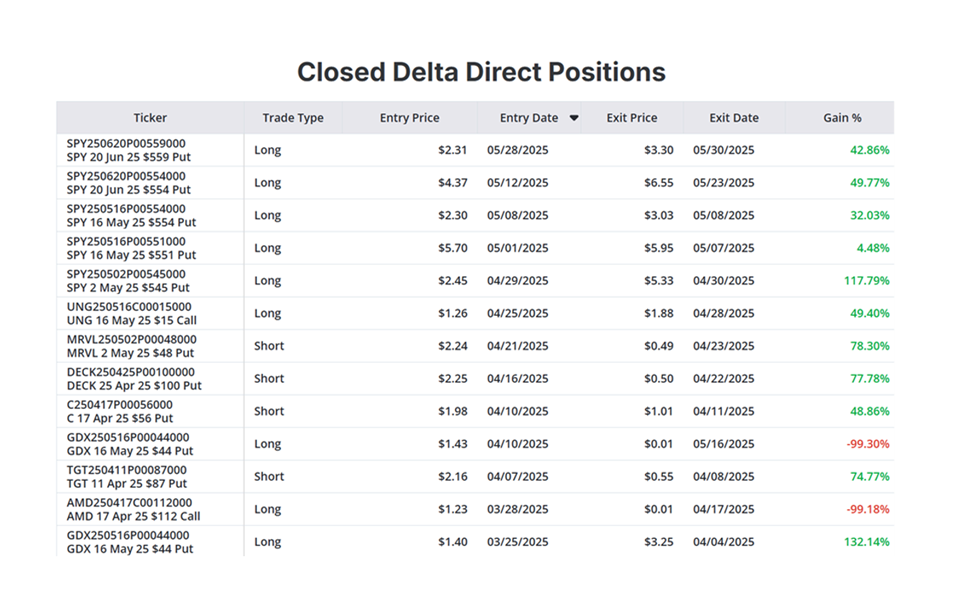Click the Entry Price column header

pyautogui.click(x=409, y=118)
